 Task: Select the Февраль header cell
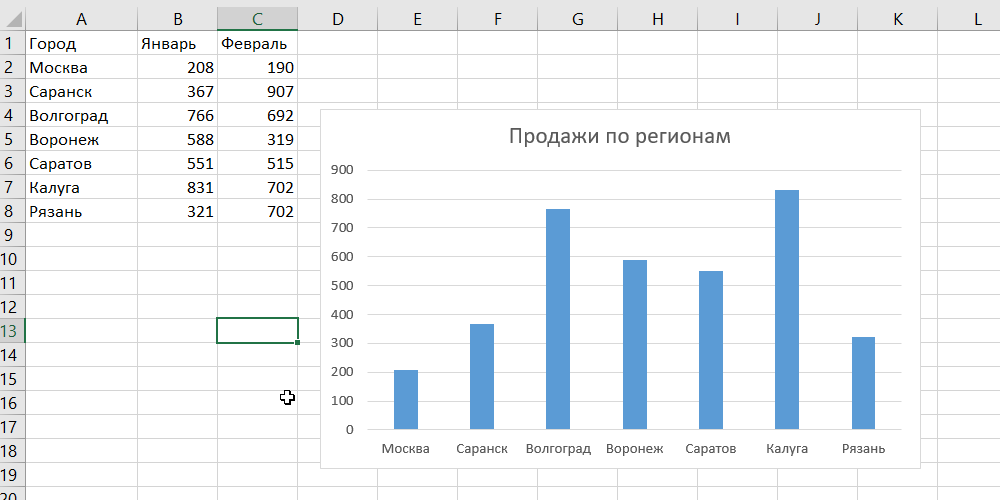pyautogui.click(x=257, y=44)
